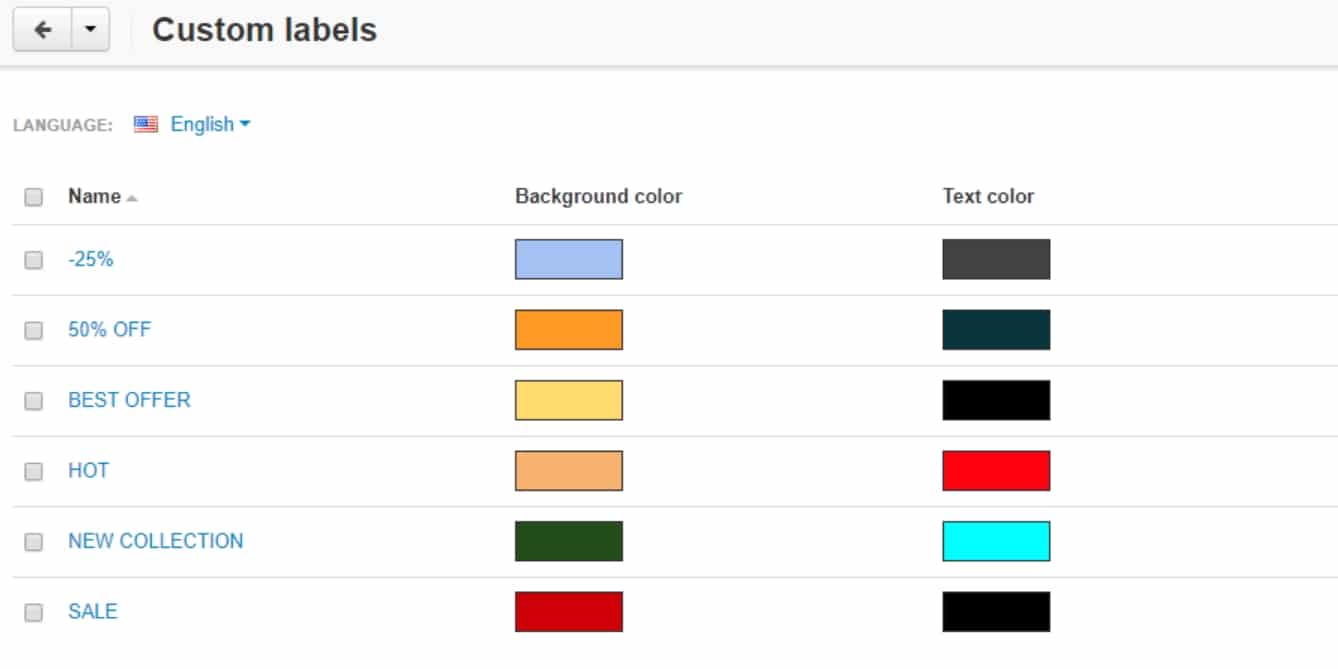Toggle the select-all checkbox in header
Viewport: 1338px width, 669px height.
click(34, 197)
